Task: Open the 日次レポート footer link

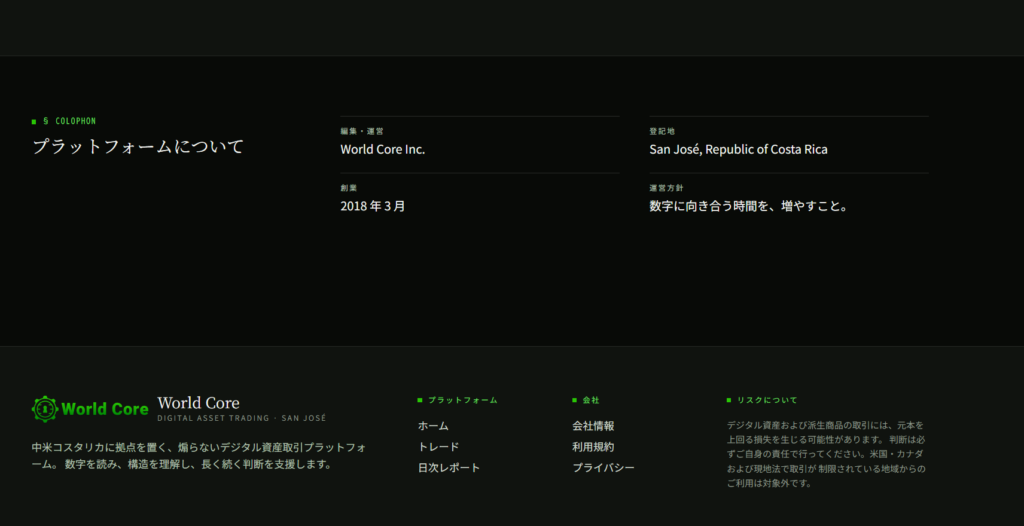Action: coord(449,468)
